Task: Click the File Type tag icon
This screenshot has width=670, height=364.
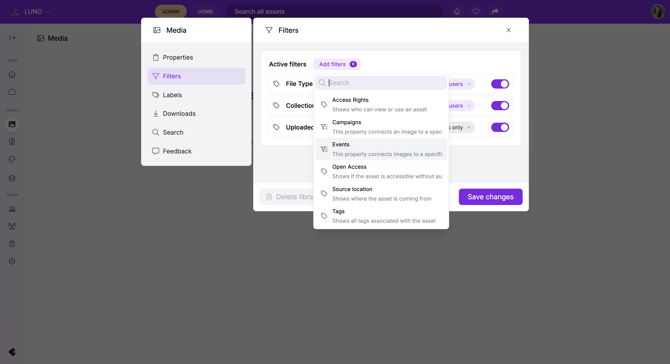Action: click(276, 84)
